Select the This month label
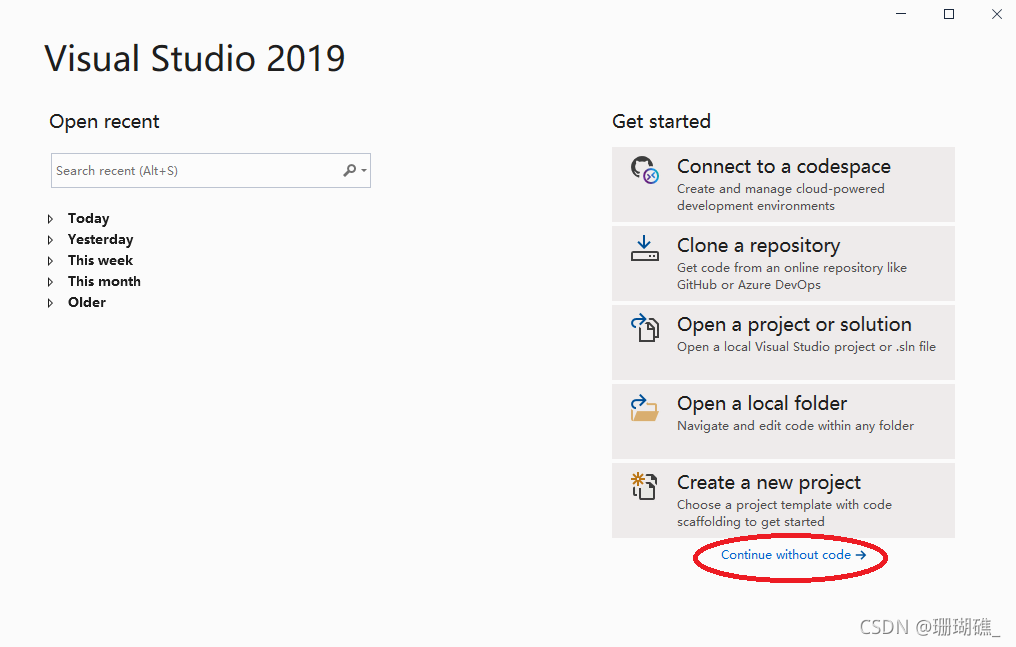This screenshot has width=1016, height=647. click(x=104, y=281)
